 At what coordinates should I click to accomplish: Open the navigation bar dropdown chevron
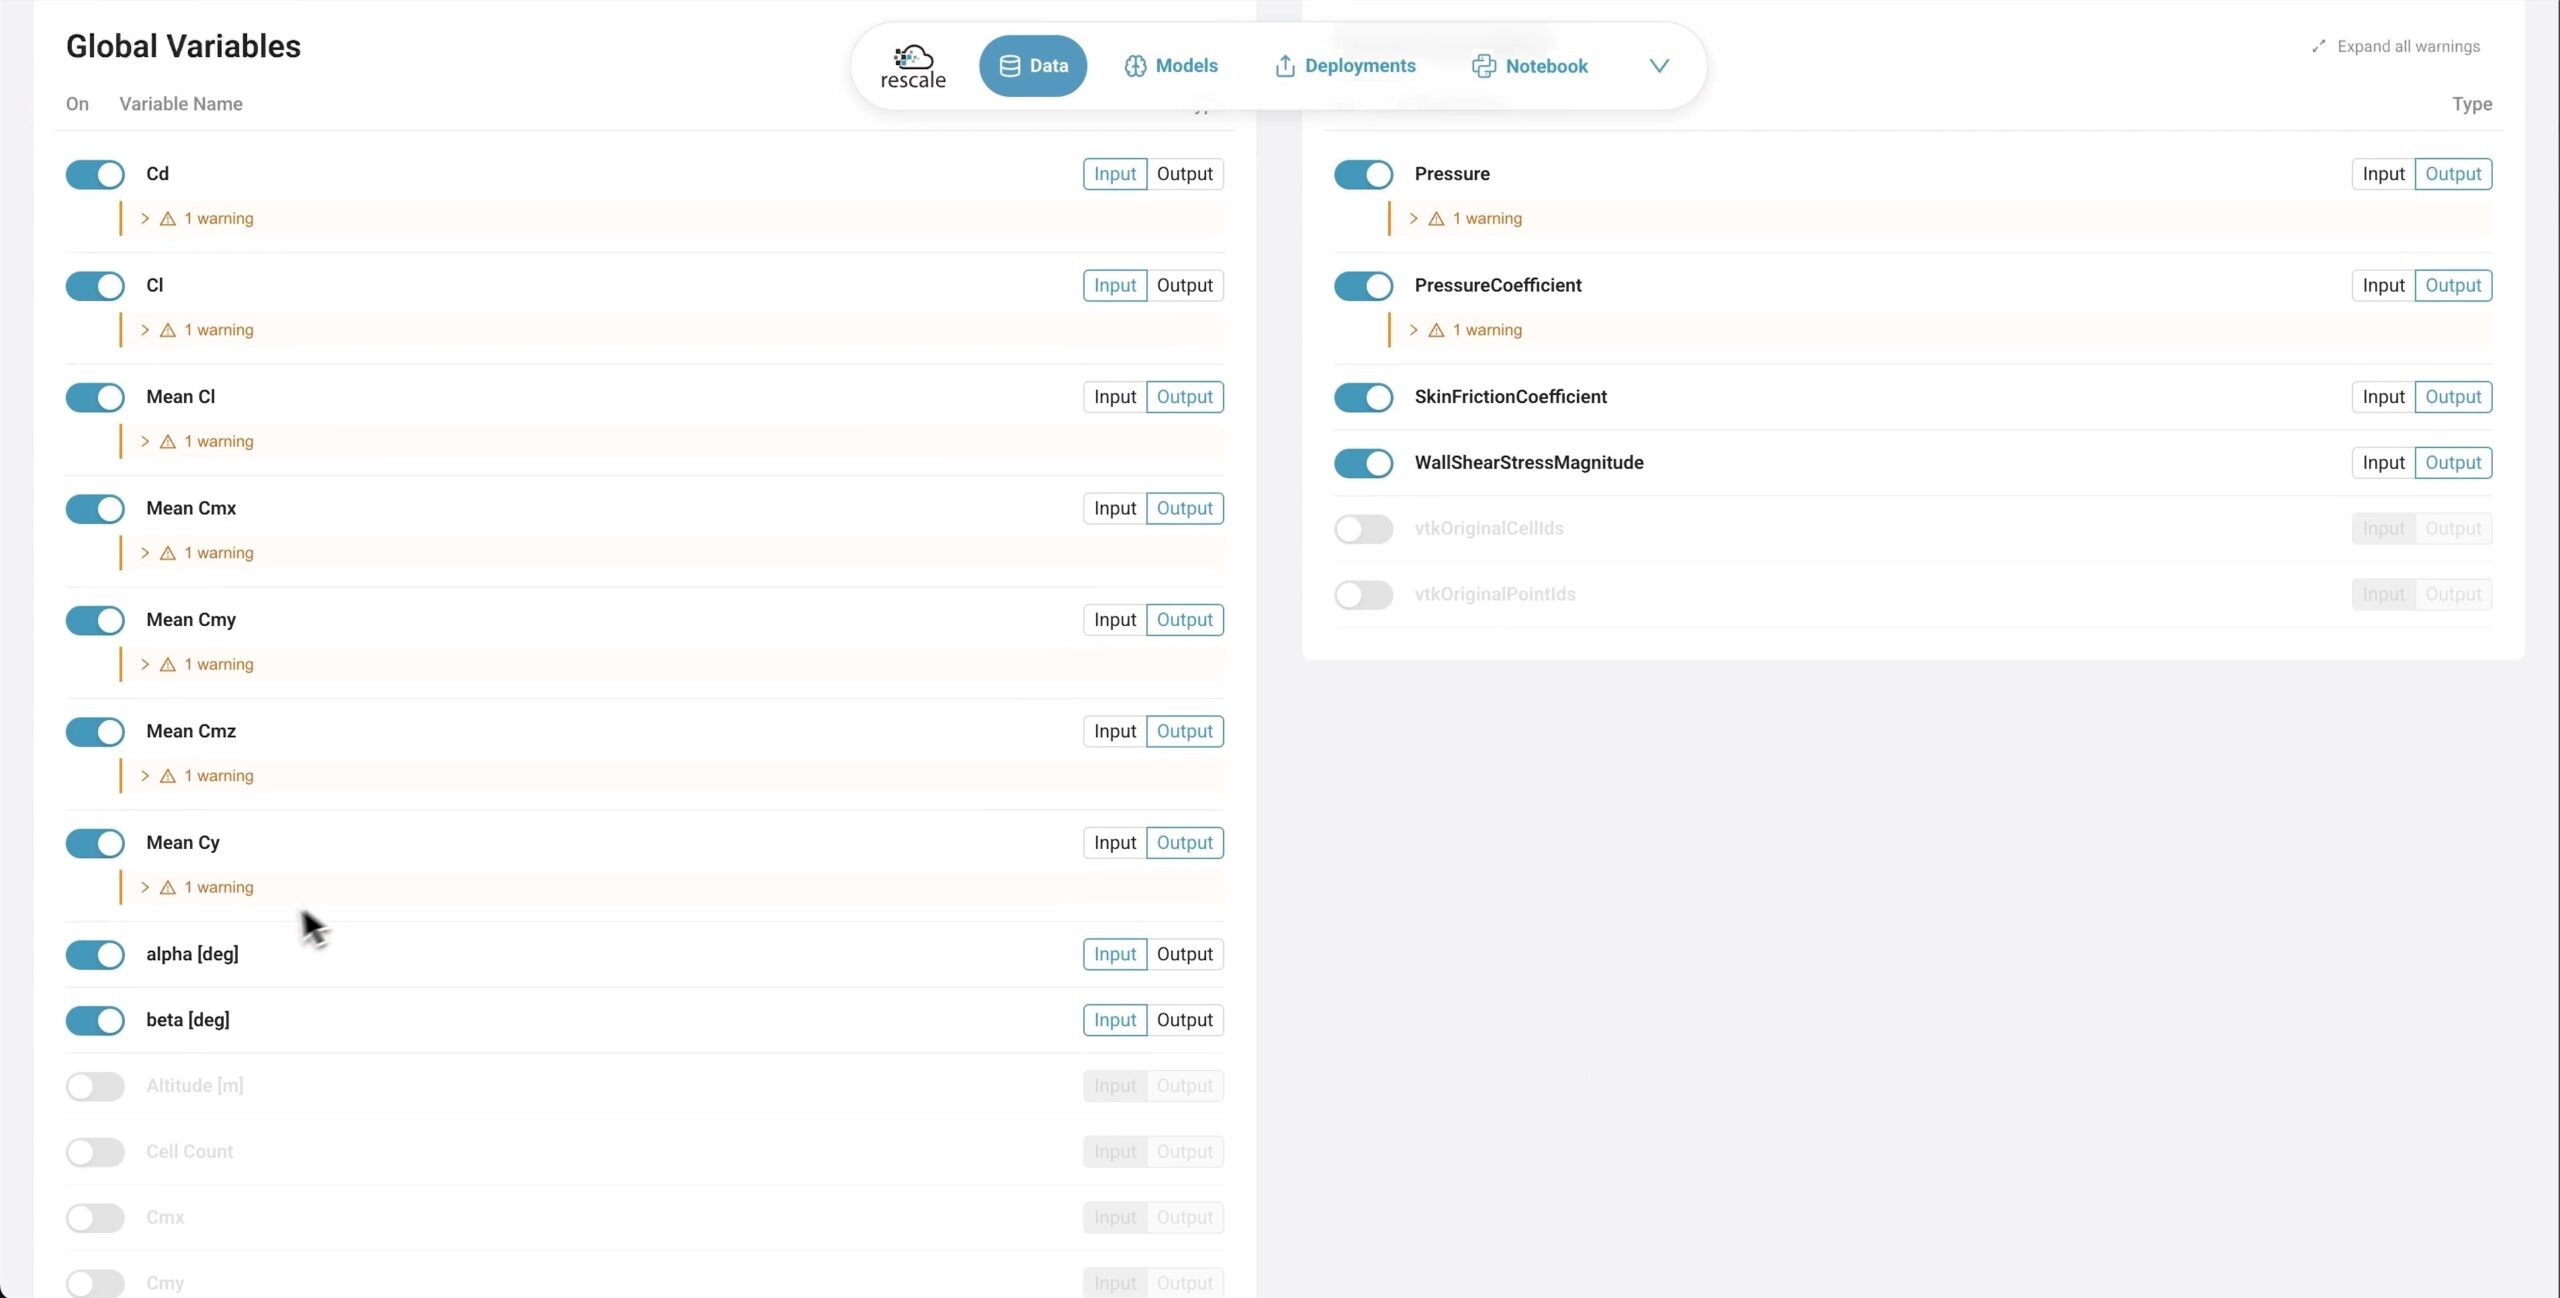(x=1659, y=66)
